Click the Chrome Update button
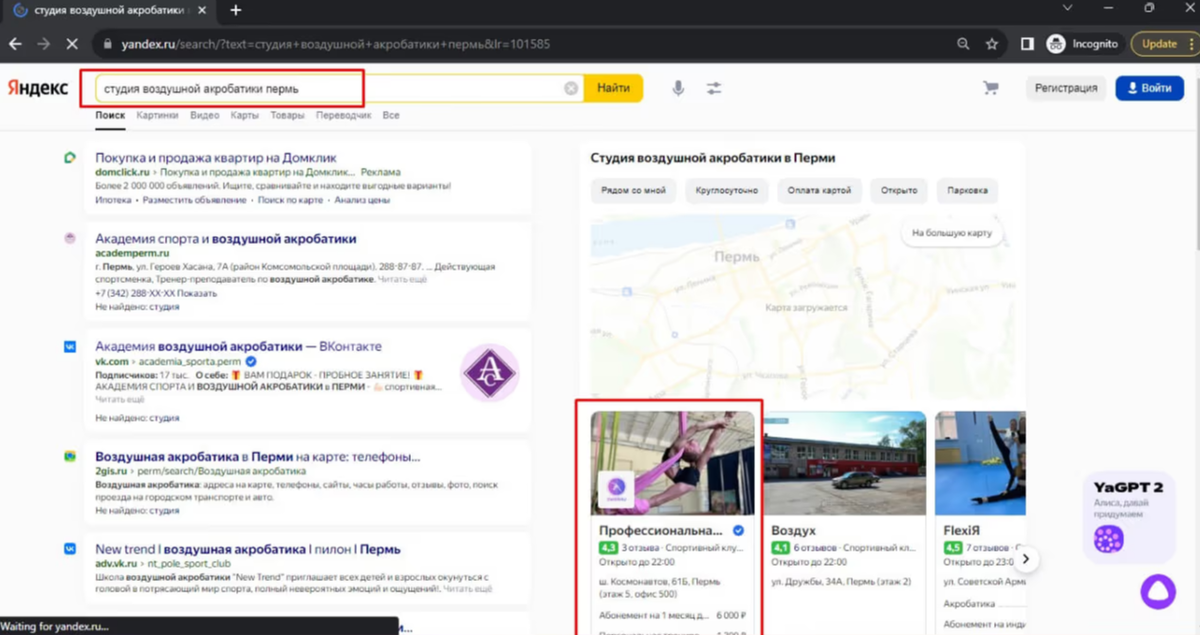1200x635 pixels. 1159,44
